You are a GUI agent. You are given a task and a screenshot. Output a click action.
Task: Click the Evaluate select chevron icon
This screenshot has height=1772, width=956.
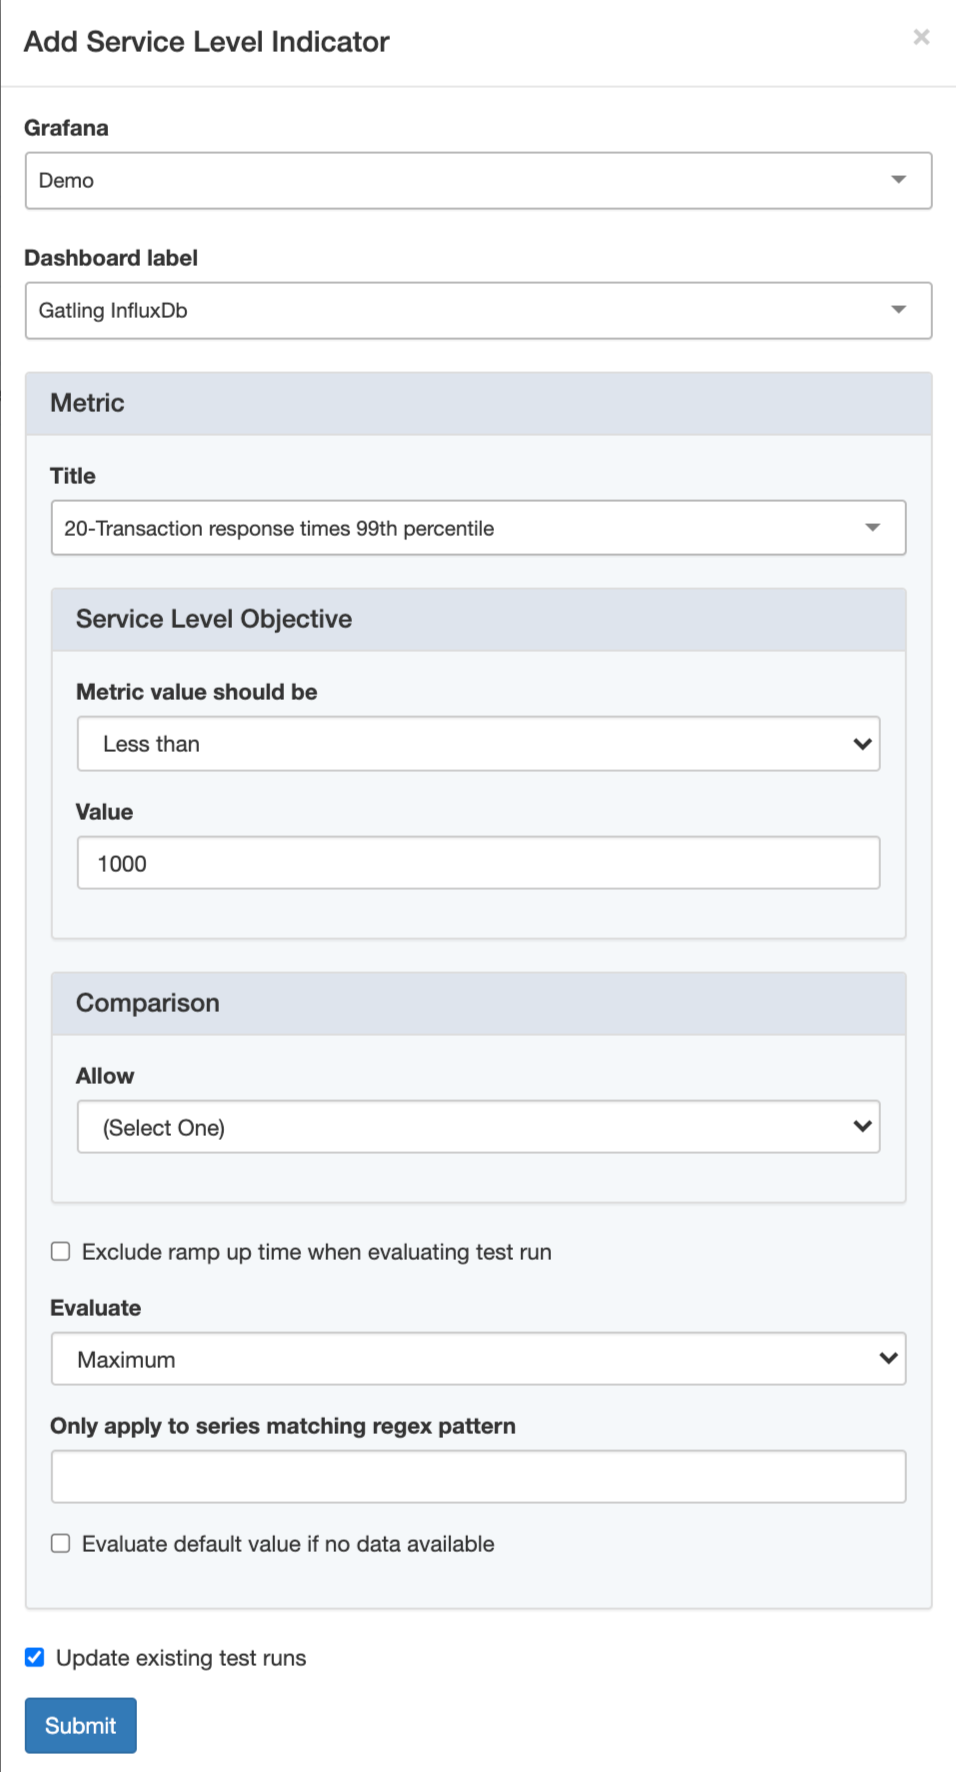point(888,1358)
